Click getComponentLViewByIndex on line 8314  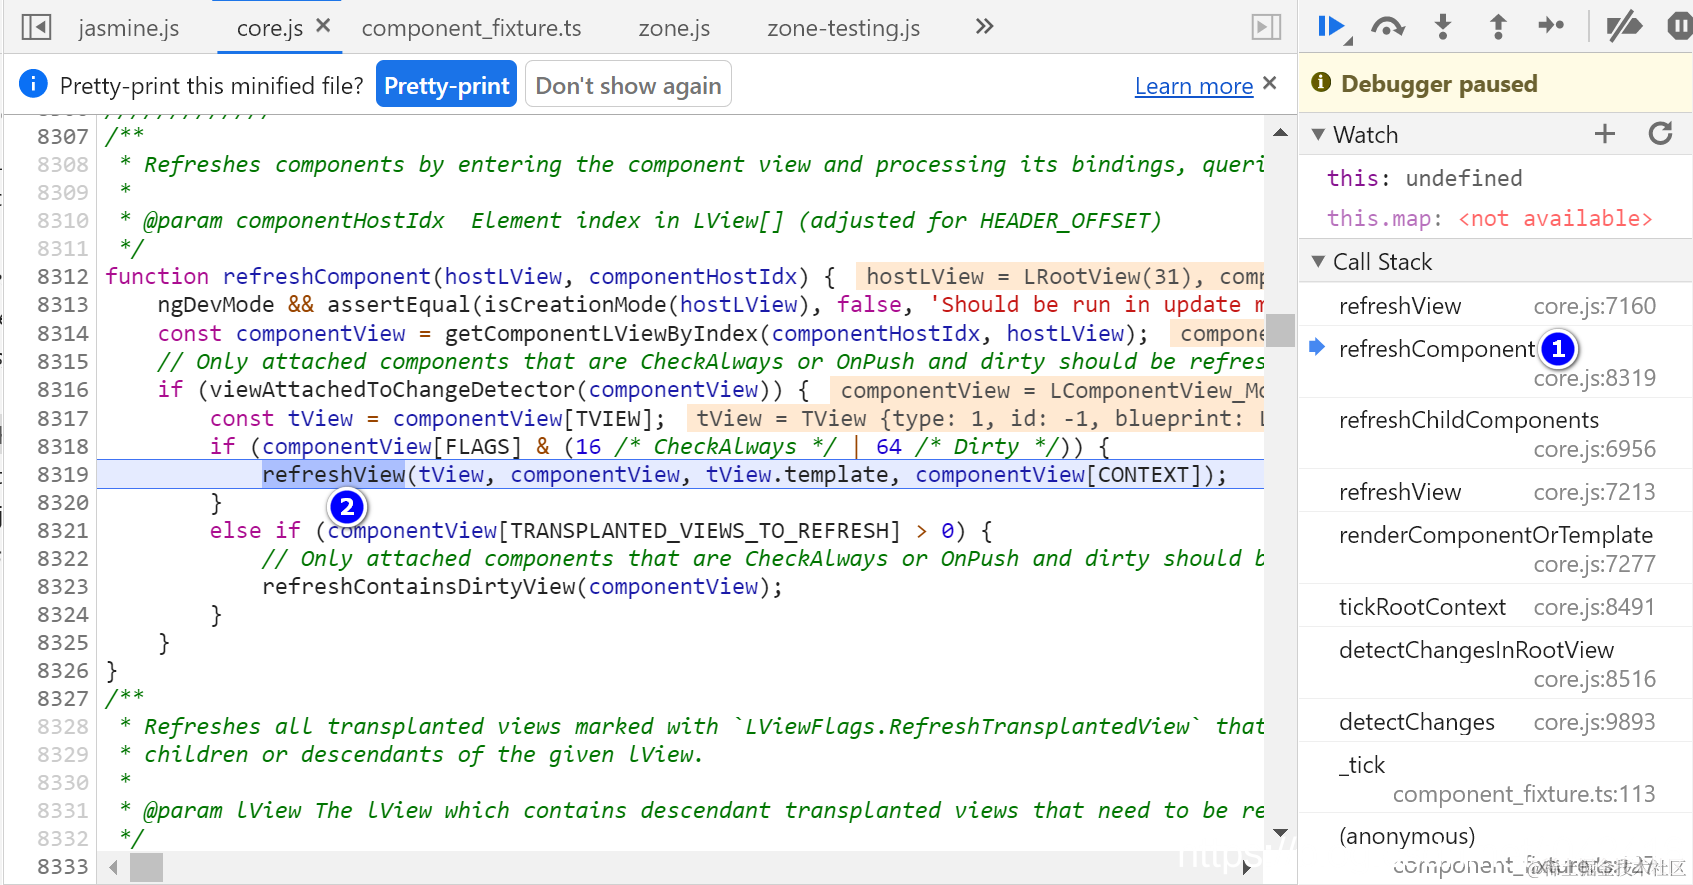tap(601, 333)
